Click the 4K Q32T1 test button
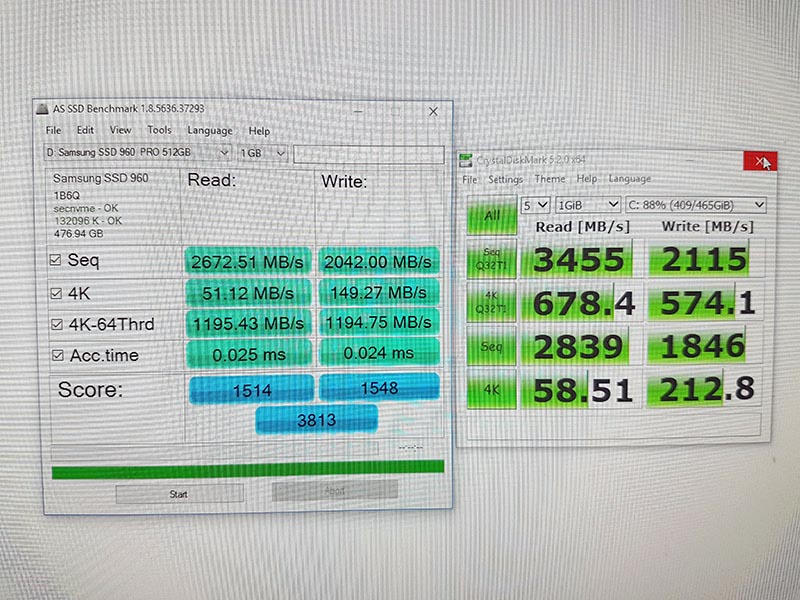The width and height of the screenshot is (800, 600). (492, 303)
